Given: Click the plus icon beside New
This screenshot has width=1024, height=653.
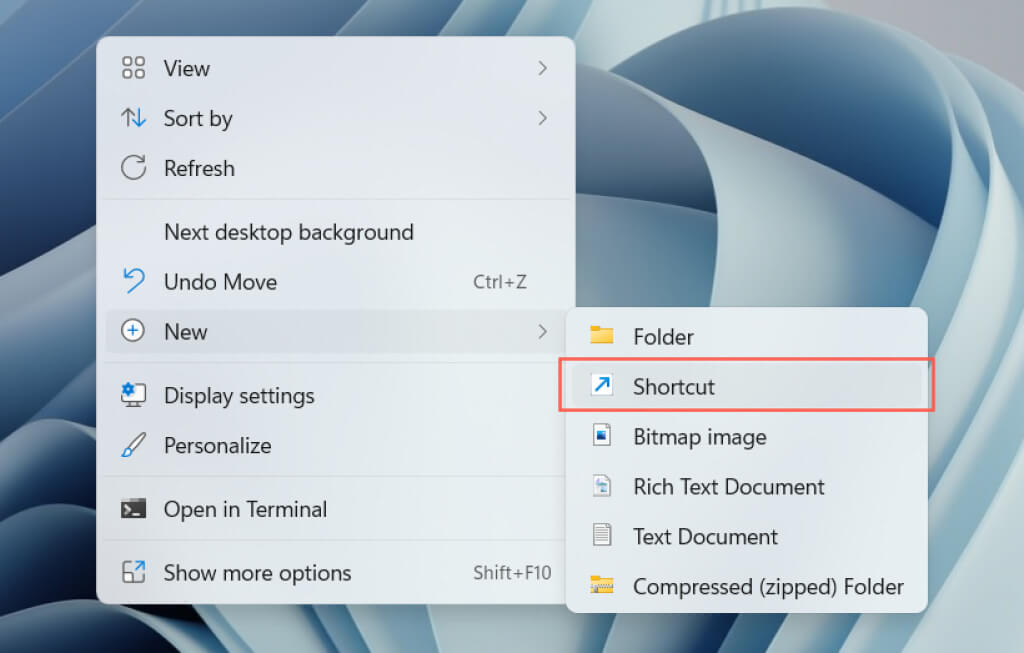Looking at the screenshot, I should (133, 331).
